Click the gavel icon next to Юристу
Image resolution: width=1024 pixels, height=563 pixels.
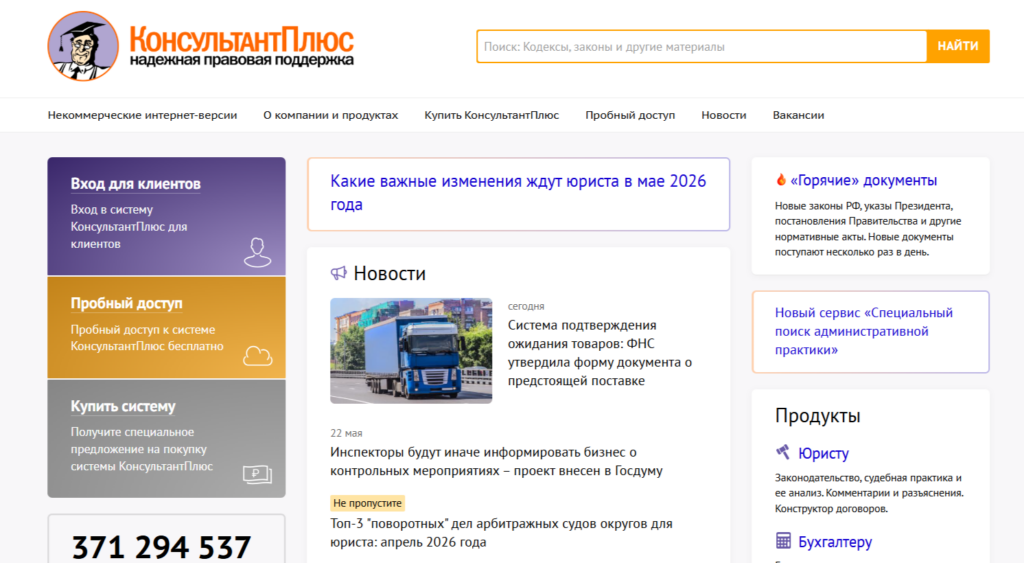click(x=783, y=452)
